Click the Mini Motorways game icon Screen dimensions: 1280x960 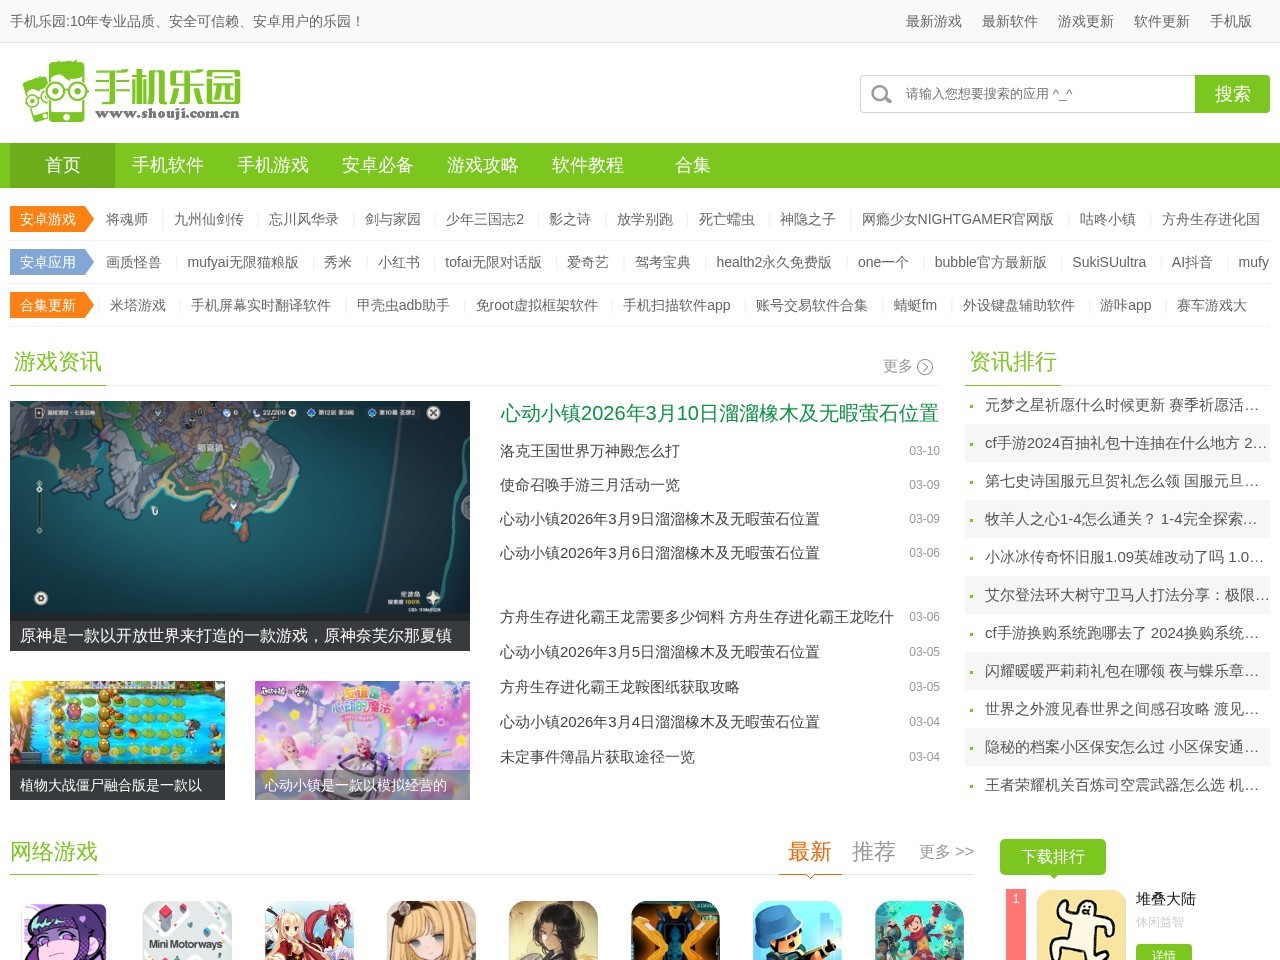pyautogui.click(x=187, y=930)
